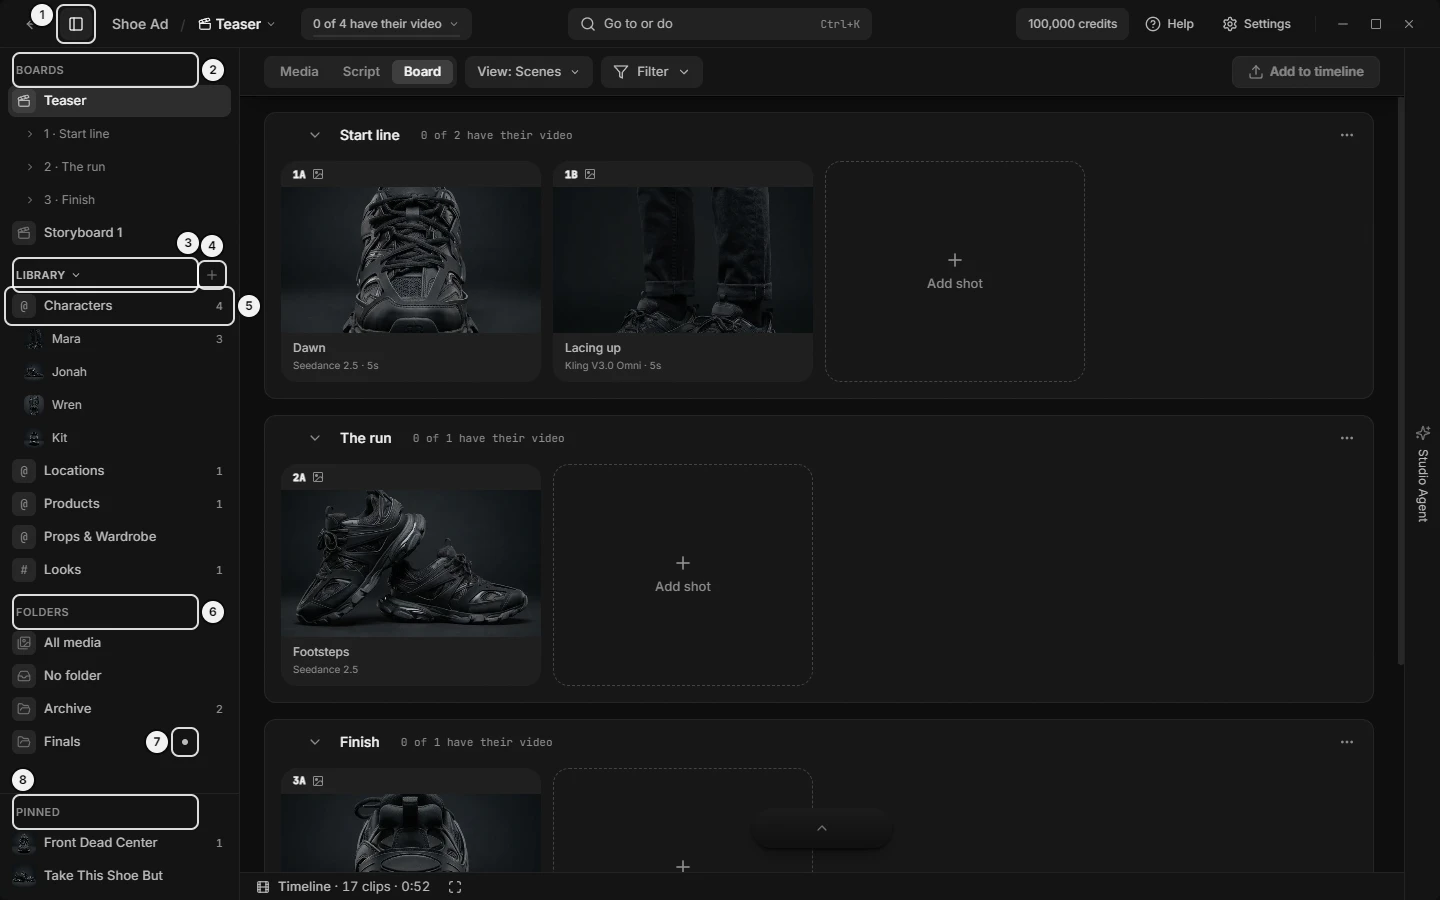Focus the 'Go to or do' search field
1440x900 pixels.
(720, 24)
